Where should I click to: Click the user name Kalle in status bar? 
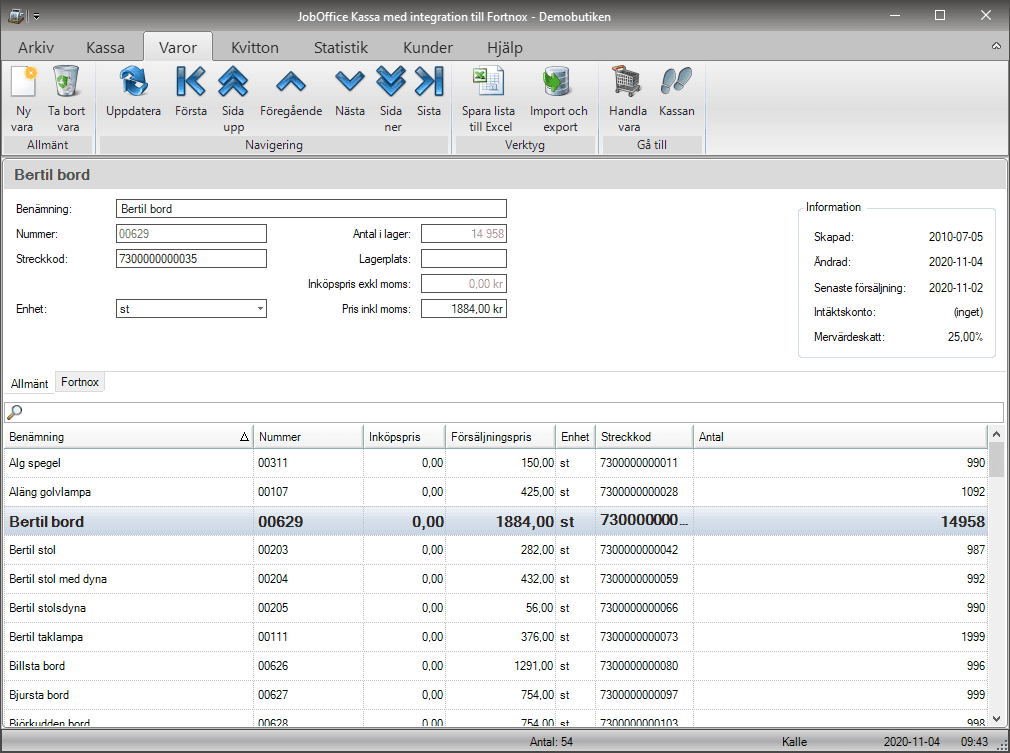[794, 741]
